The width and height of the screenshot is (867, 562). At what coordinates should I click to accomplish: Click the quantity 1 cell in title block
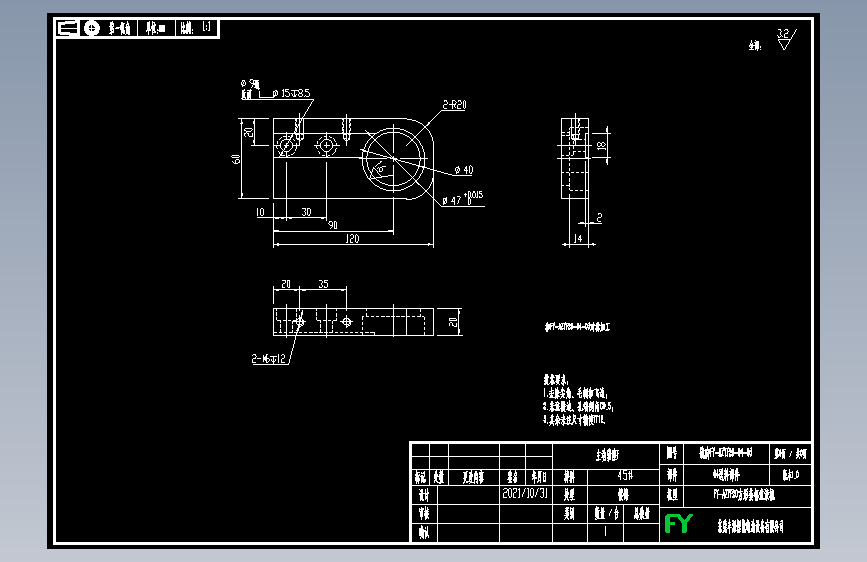[x=605, y=531]
